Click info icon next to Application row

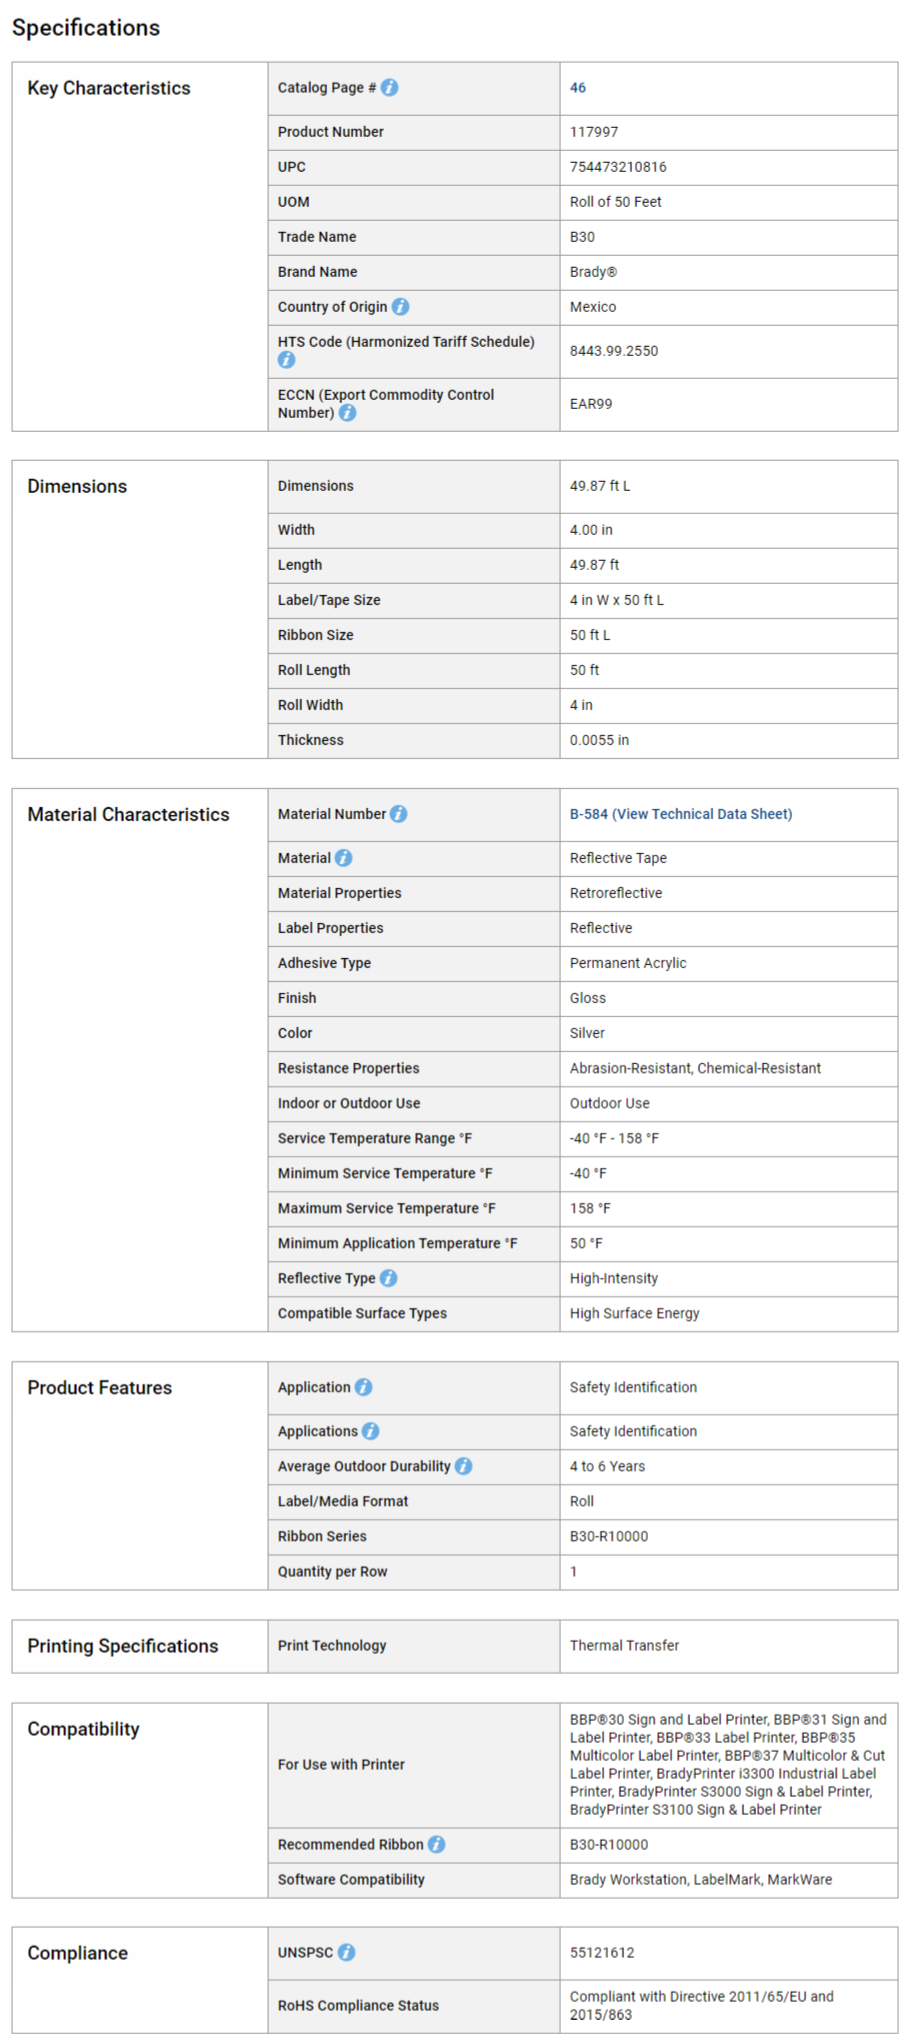363,1387
